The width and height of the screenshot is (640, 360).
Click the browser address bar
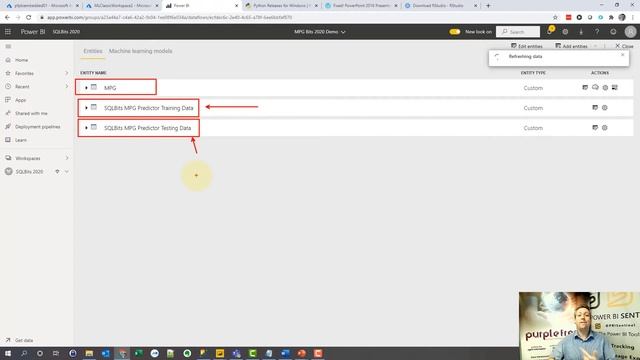(x=294, y=18)
